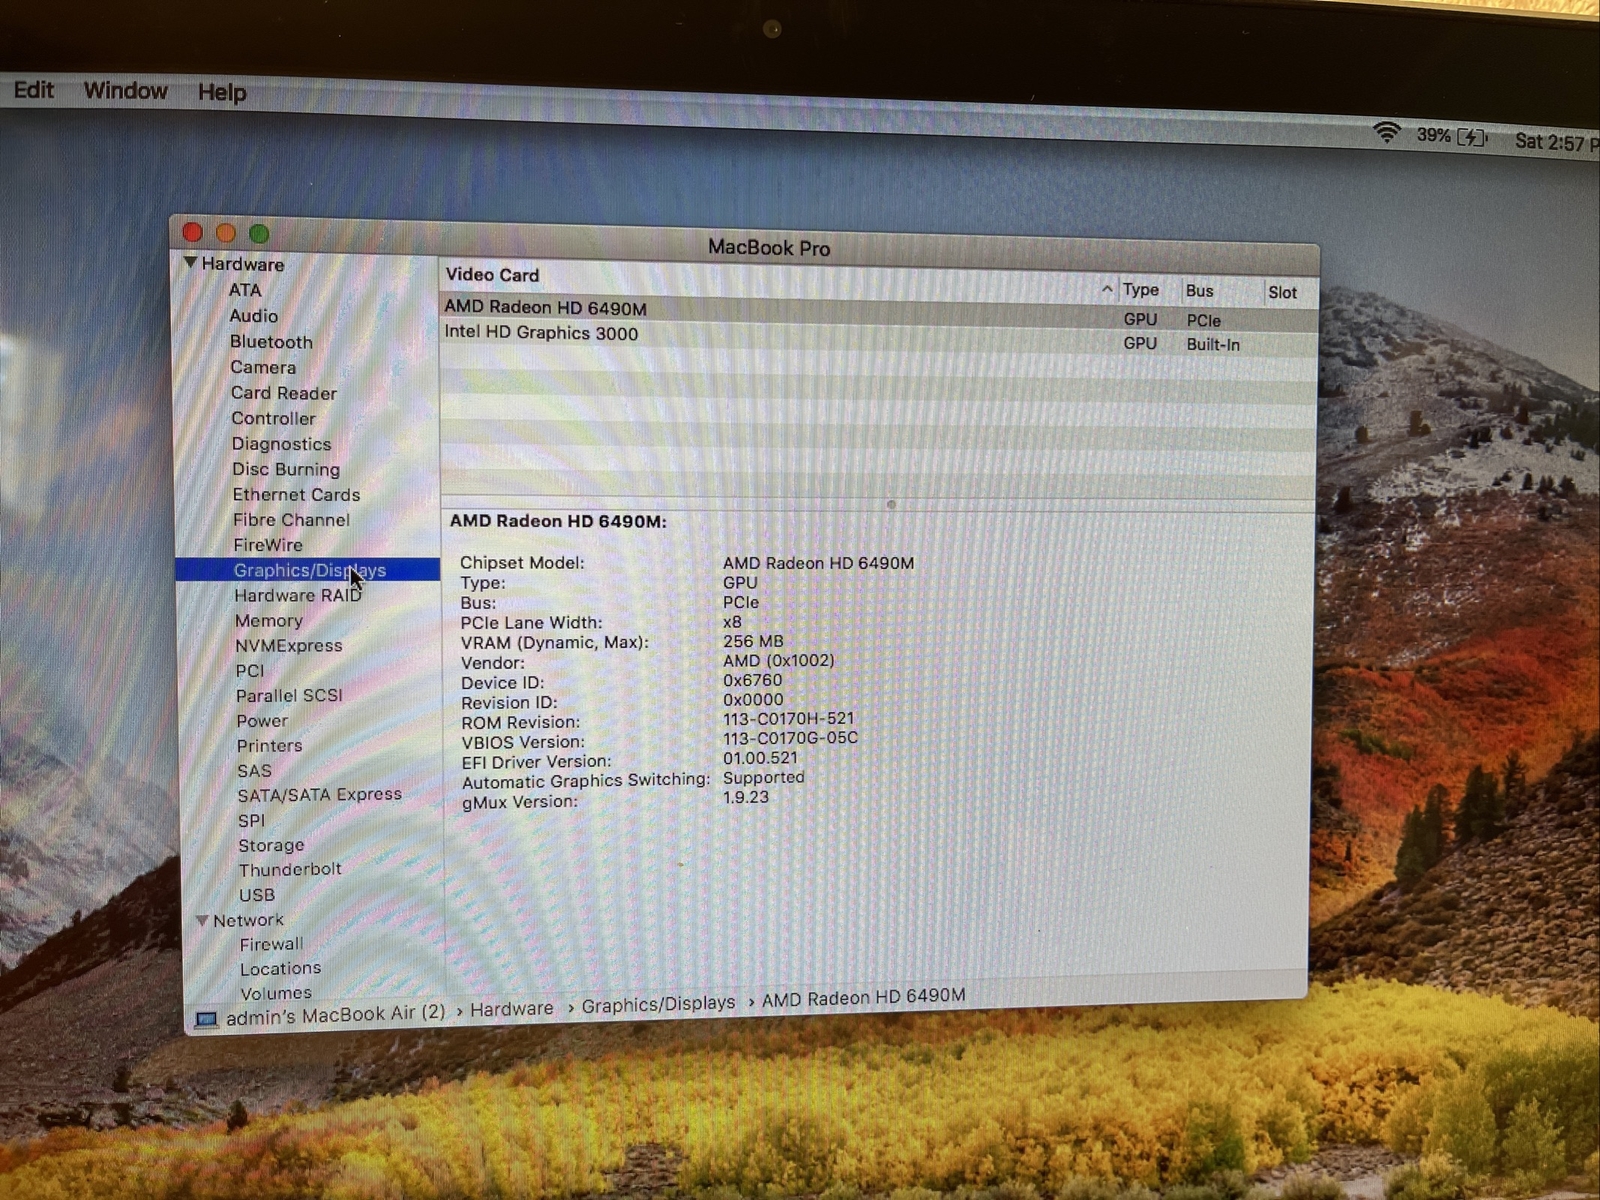Select Thunderbolt in the sidebar
The height and width of the screenshot is (1200, 1600).
[290, 870]
